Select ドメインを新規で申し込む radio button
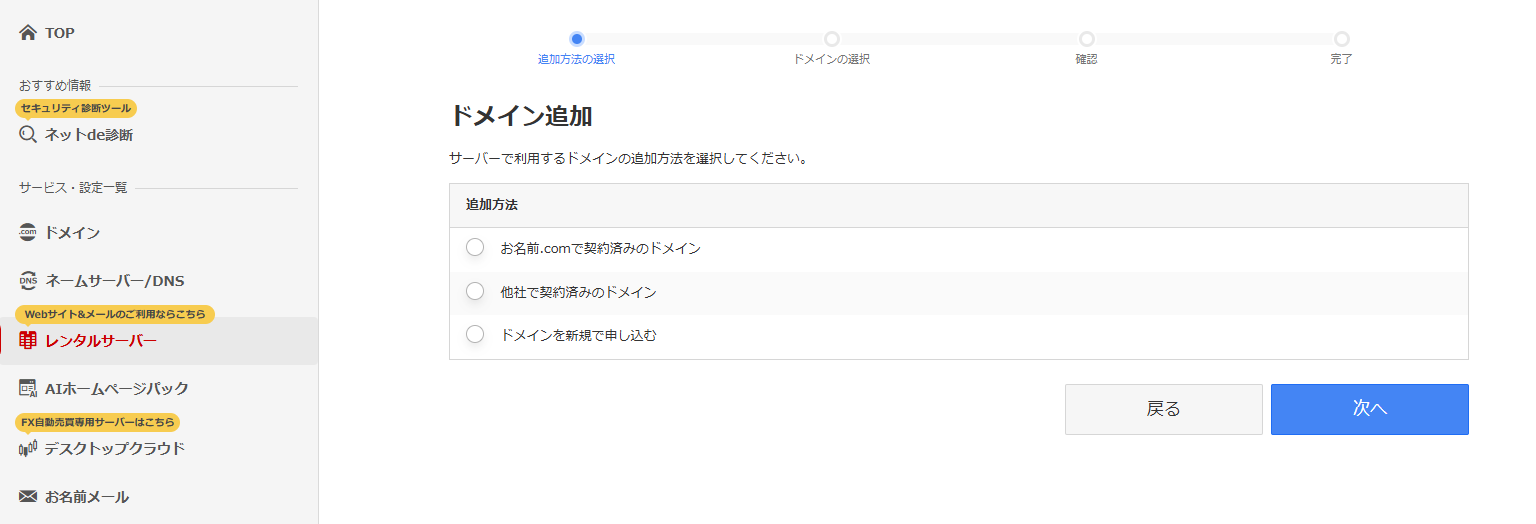The width and height of the screenshot is (1536, 524). point(475,334)
